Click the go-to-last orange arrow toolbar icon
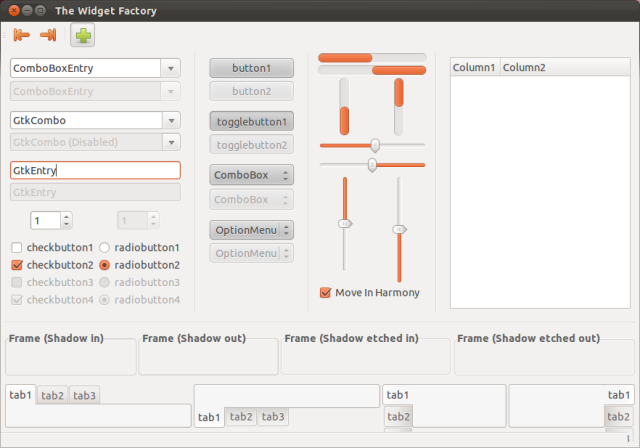The width and height of the screenshot is (640, 448). coord(48,35)
